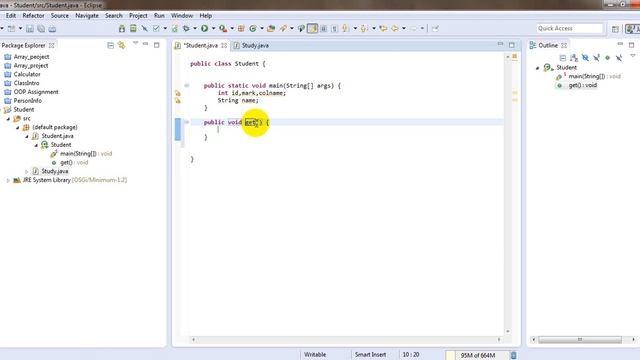The image size is (640, 360).
Task: Click Collapse All icon in Outline view
Action: click(x=563, y=58)
